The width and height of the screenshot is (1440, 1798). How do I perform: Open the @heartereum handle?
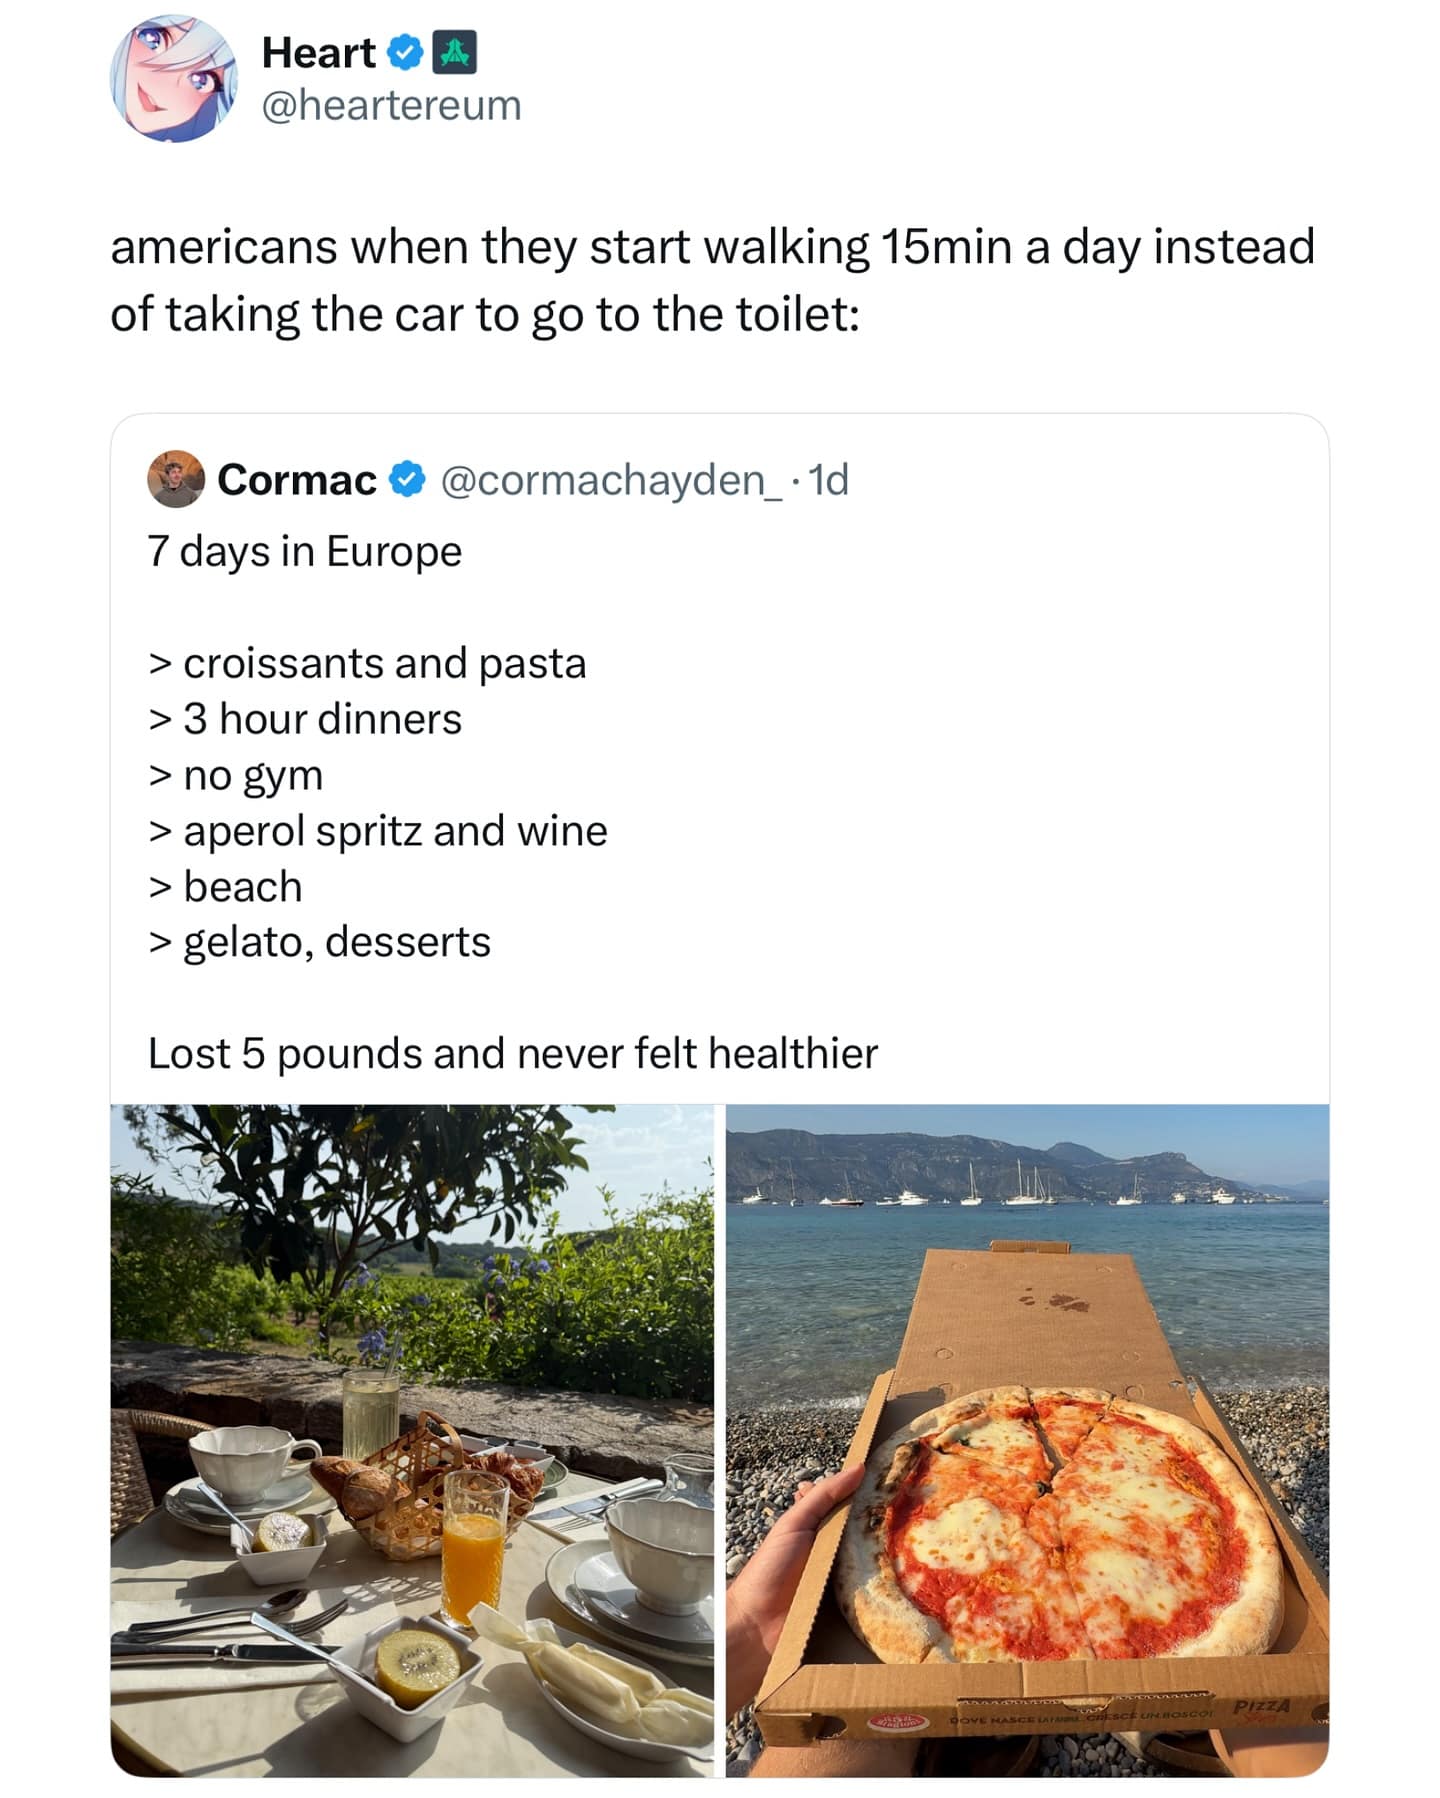[391, 105]
